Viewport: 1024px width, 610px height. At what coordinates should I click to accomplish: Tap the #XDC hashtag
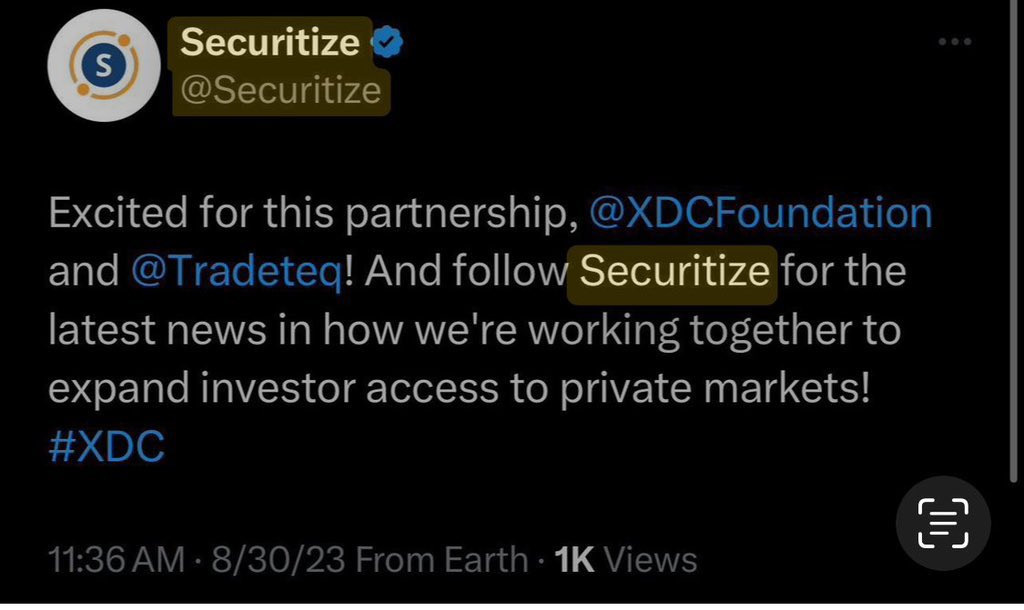pos(106,447)
